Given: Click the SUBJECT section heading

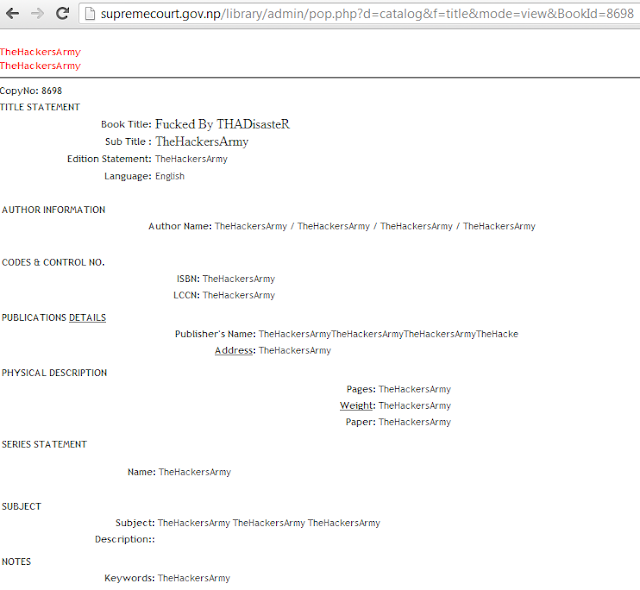Looking at the screenshot, I should click(21, 506).
